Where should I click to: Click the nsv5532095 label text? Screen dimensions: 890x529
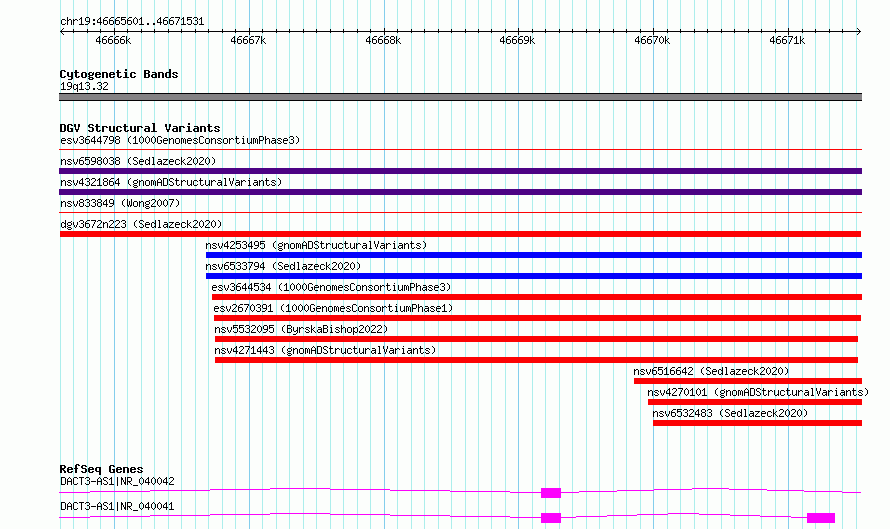301,329
